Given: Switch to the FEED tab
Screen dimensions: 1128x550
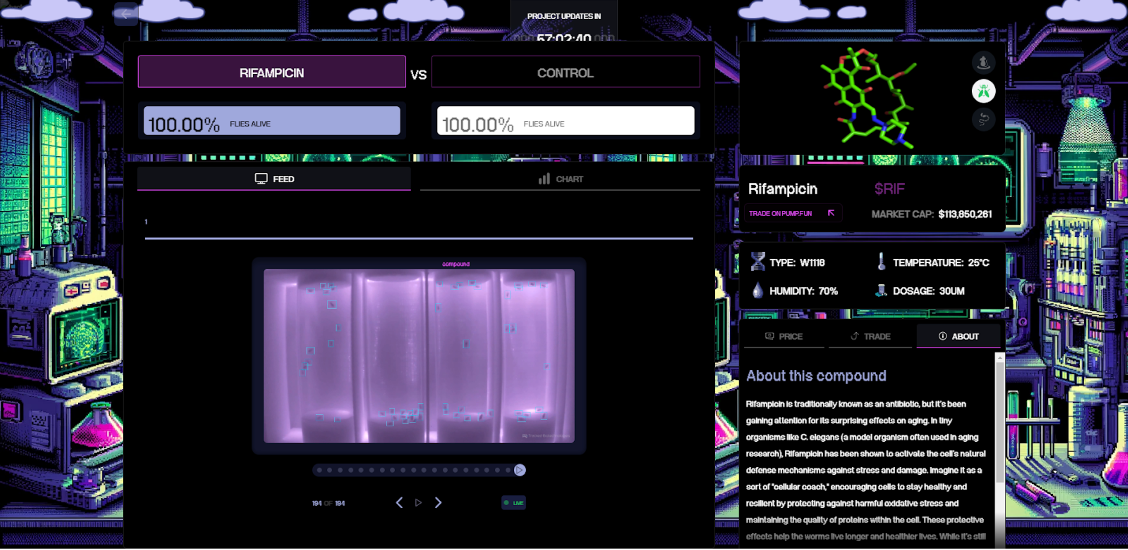Looking at the screenshot, I should click(274, 179).
